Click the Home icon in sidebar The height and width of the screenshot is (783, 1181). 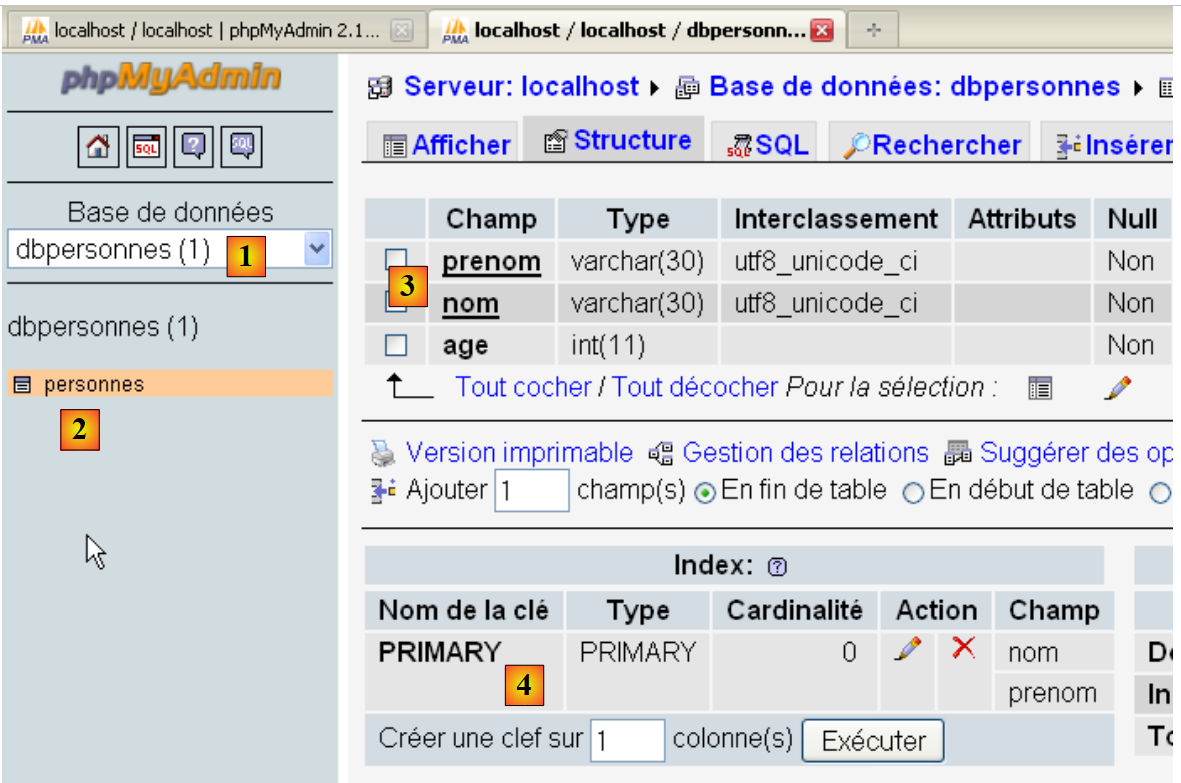coord(97,147)
